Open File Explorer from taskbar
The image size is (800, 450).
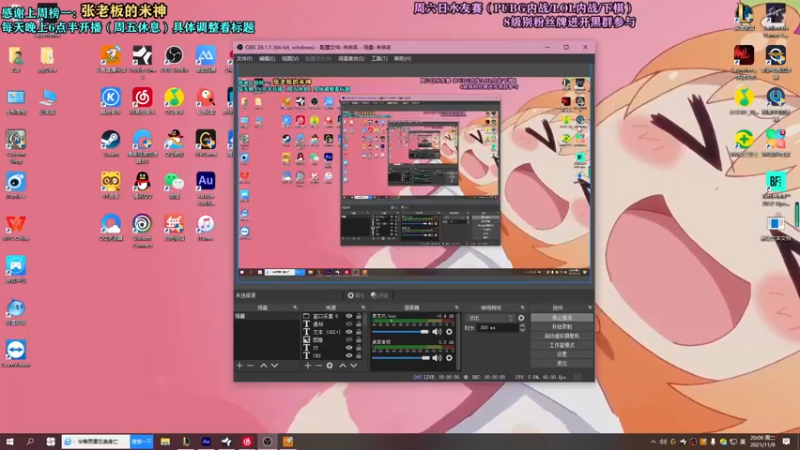pos(165,442)
